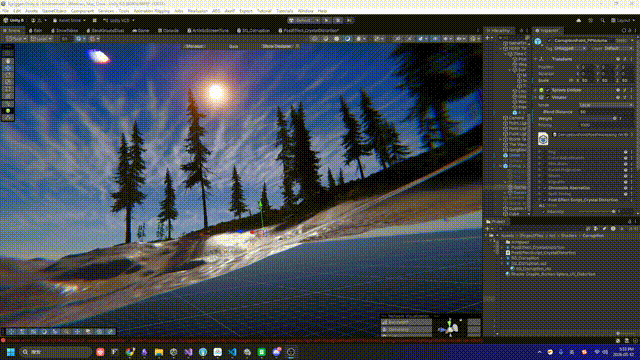Open the Component menu
The width and height of the screenshot is (640, 360).
[82, 11]
